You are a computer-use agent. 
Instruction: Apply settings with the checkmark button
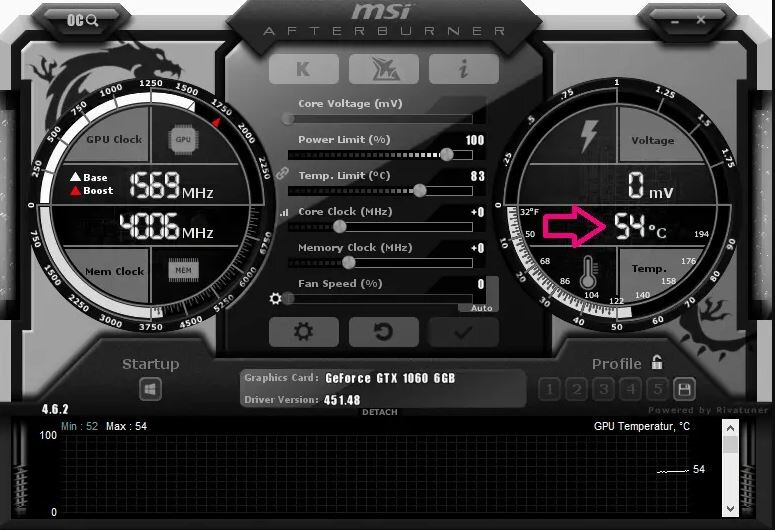464,332
